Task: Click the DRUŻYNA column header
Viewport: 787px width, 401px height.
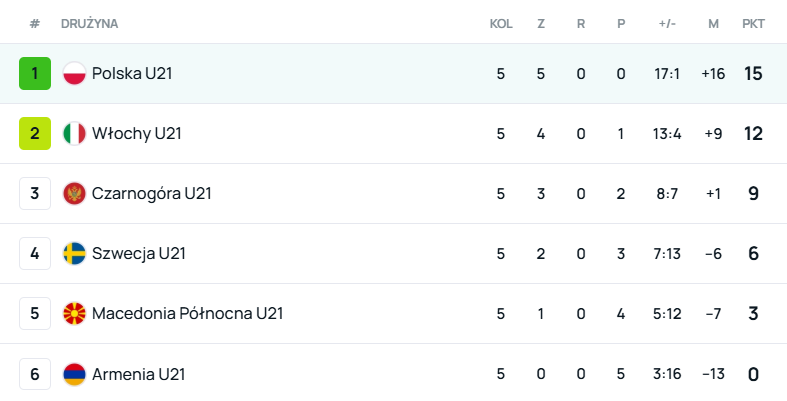Action: point(88,23)
